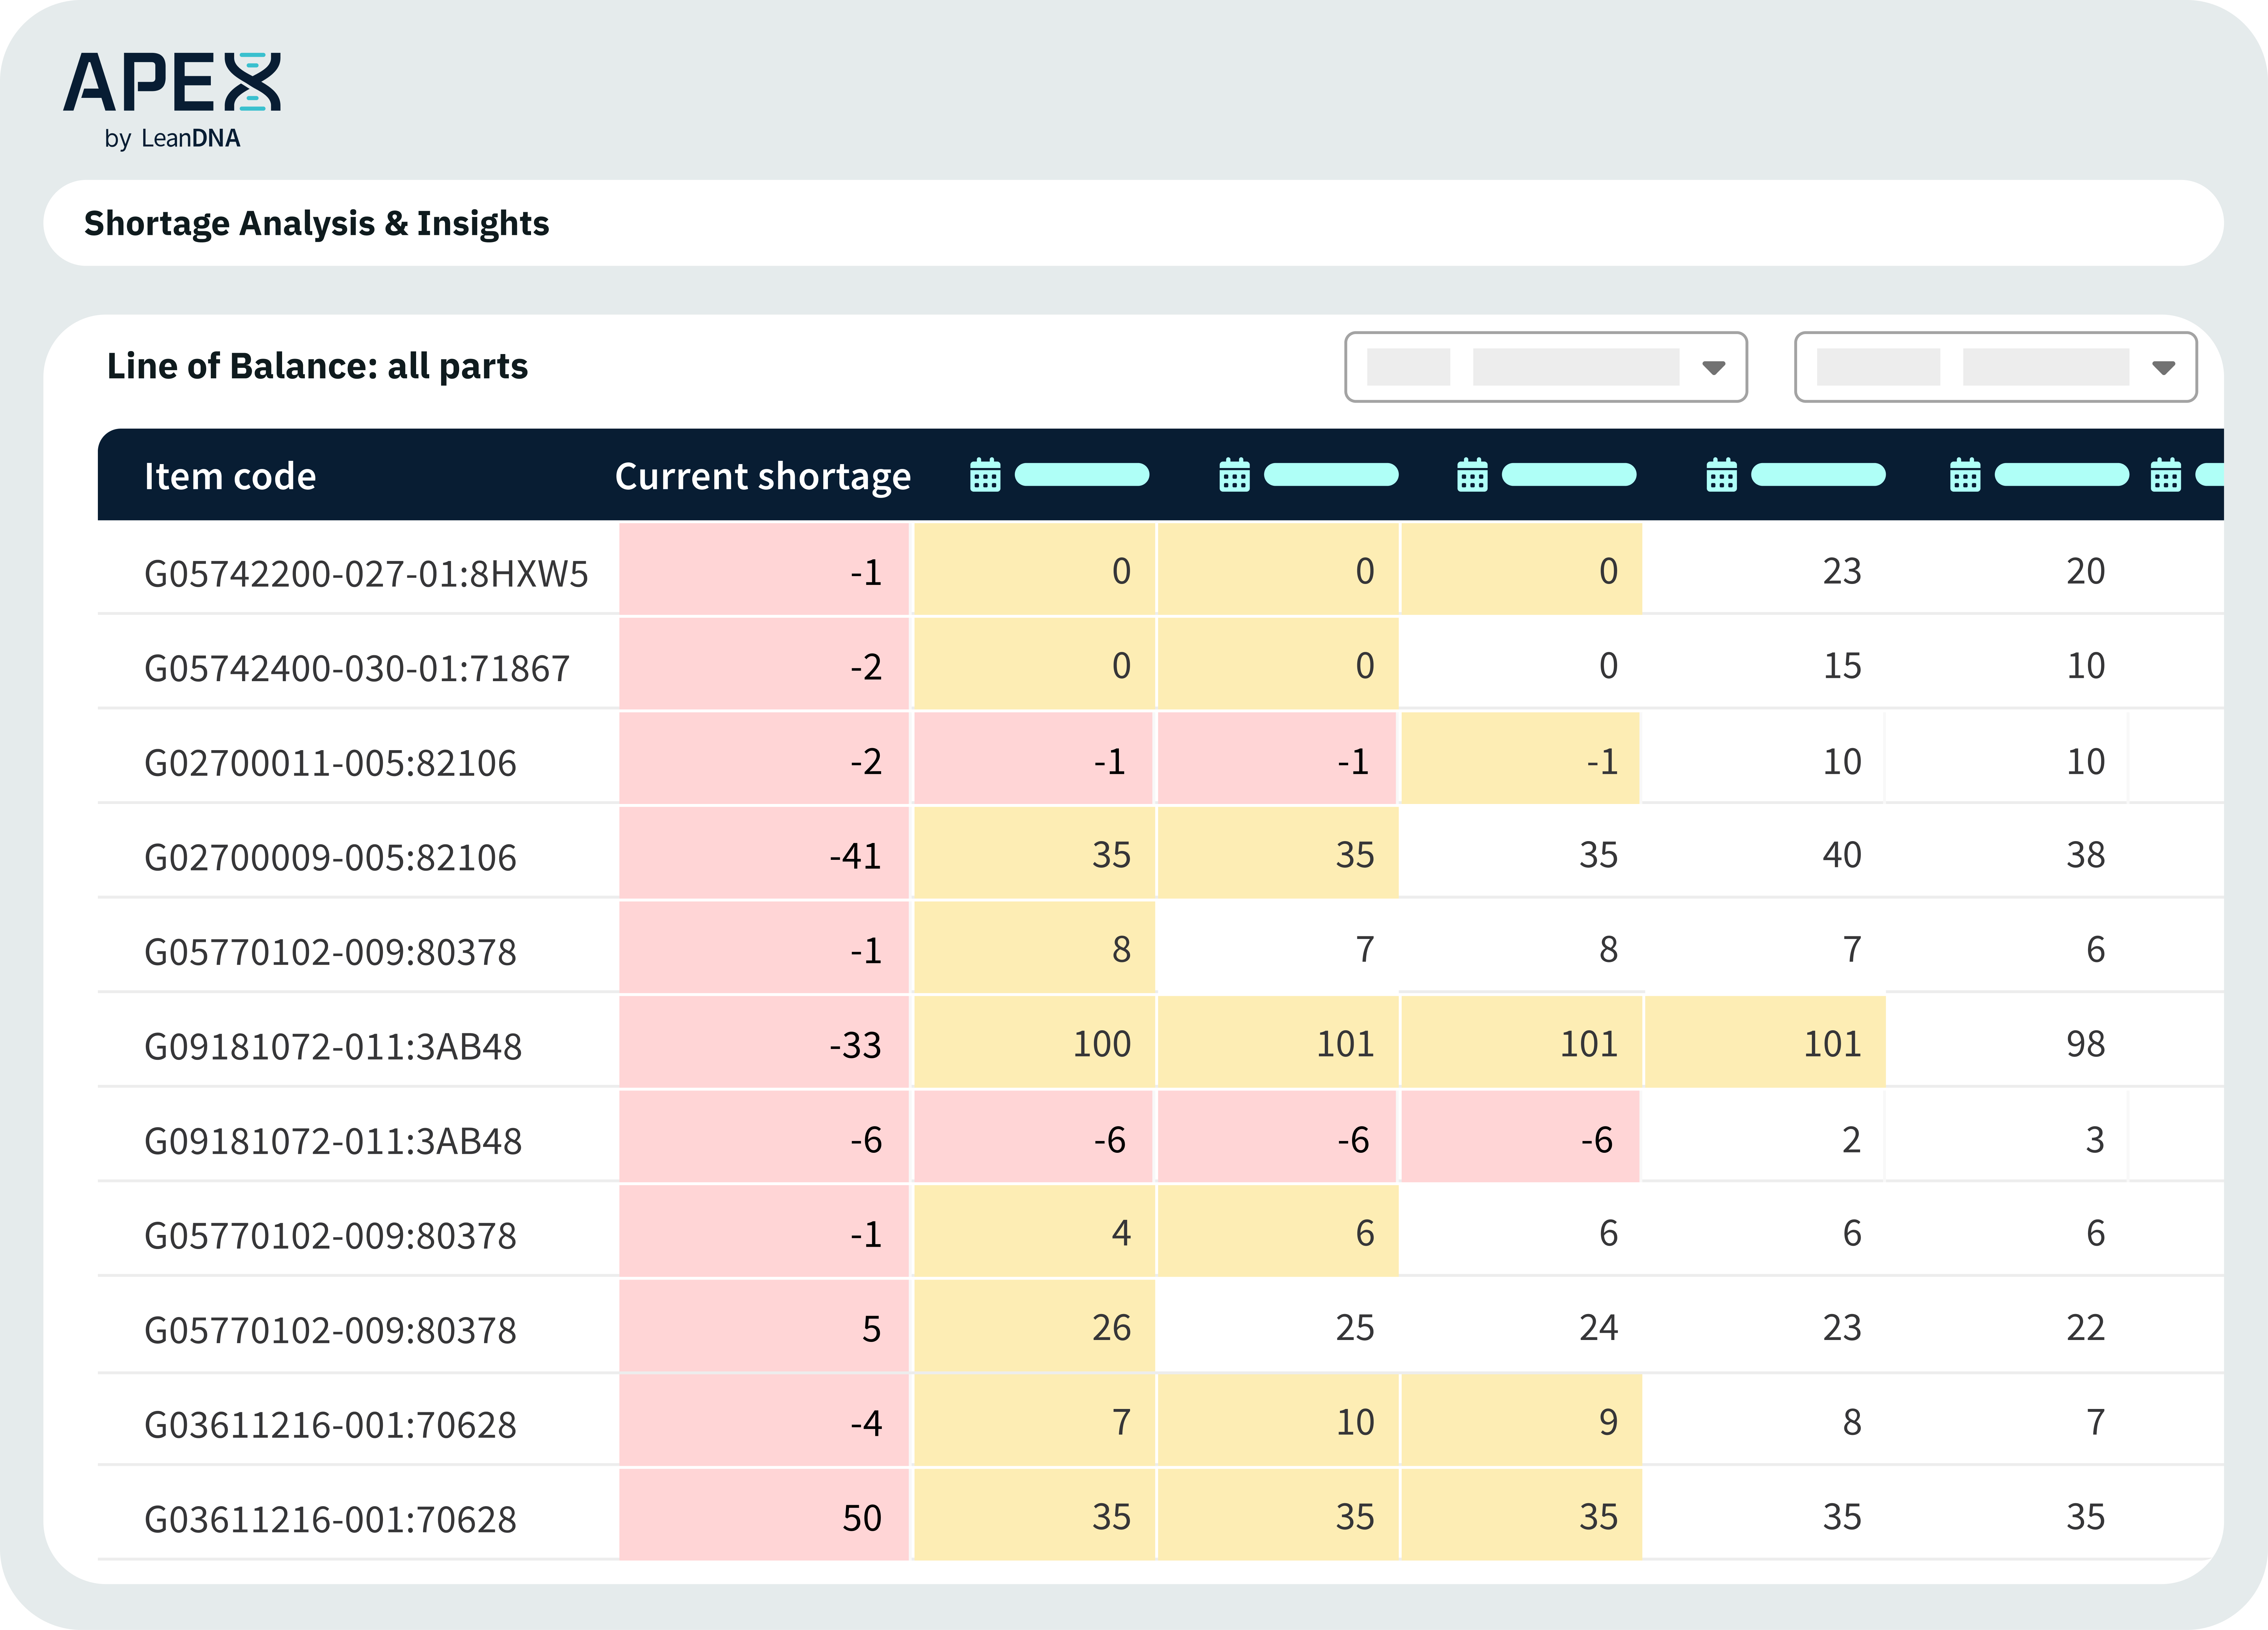This screenshot has height=1630, width=2268.
Task: Sort by Current shortage column header
Action: 762,476
